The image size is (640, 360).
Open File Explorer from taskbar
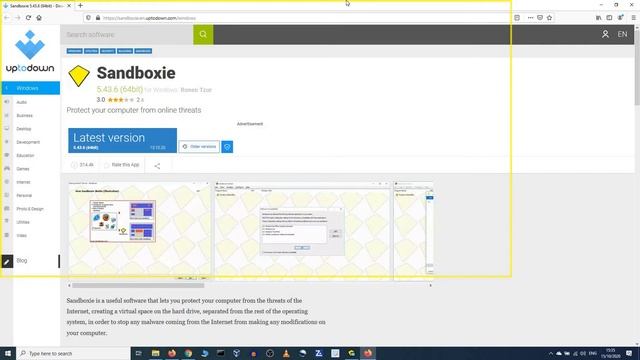click(x=156, y=353)
